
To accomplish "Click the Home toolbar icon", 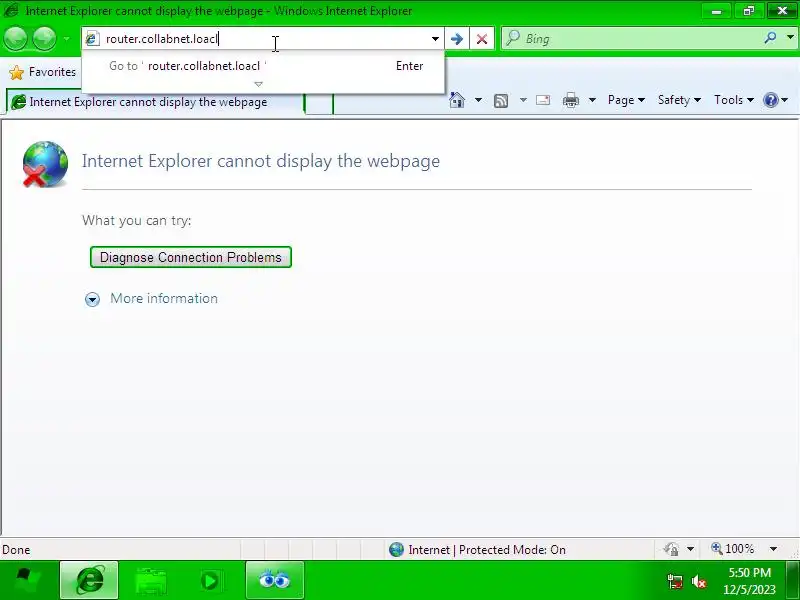I will tap(457, 100).
